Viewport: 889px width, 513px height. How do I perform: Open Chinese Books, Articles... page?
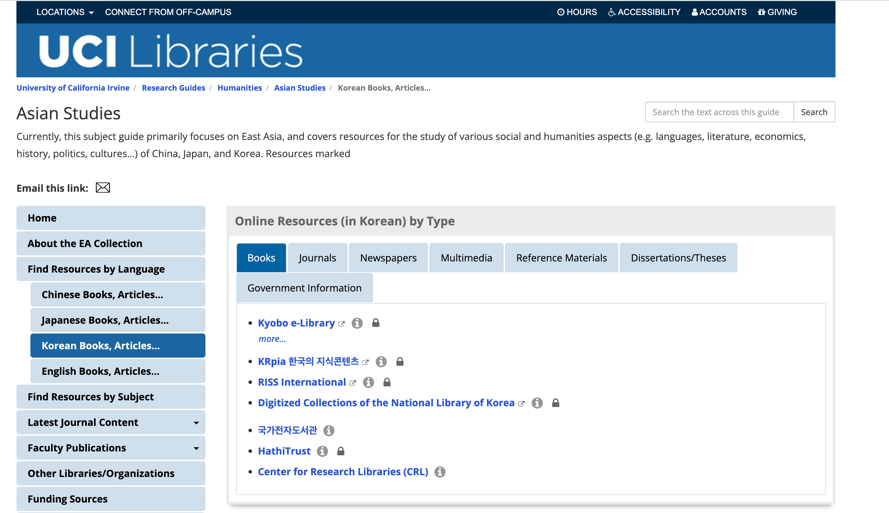point(118,295)
